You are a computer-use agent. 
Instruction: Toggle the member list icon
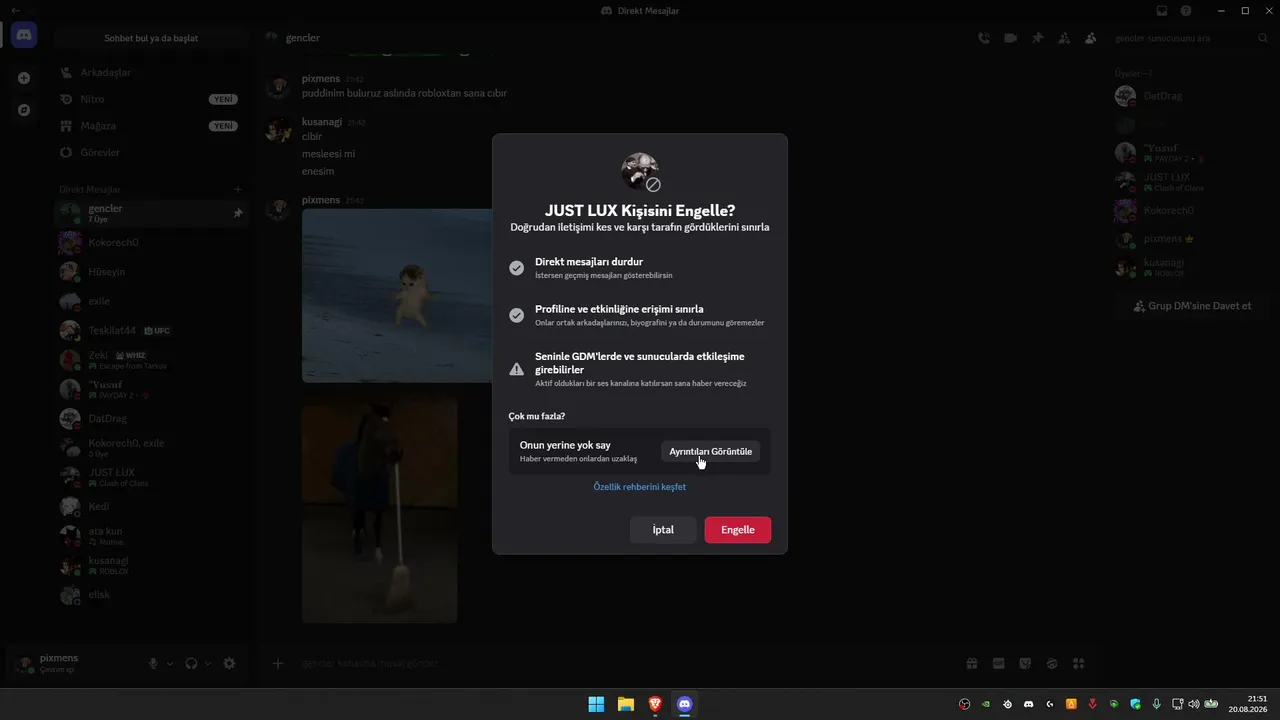[1090, 38]
